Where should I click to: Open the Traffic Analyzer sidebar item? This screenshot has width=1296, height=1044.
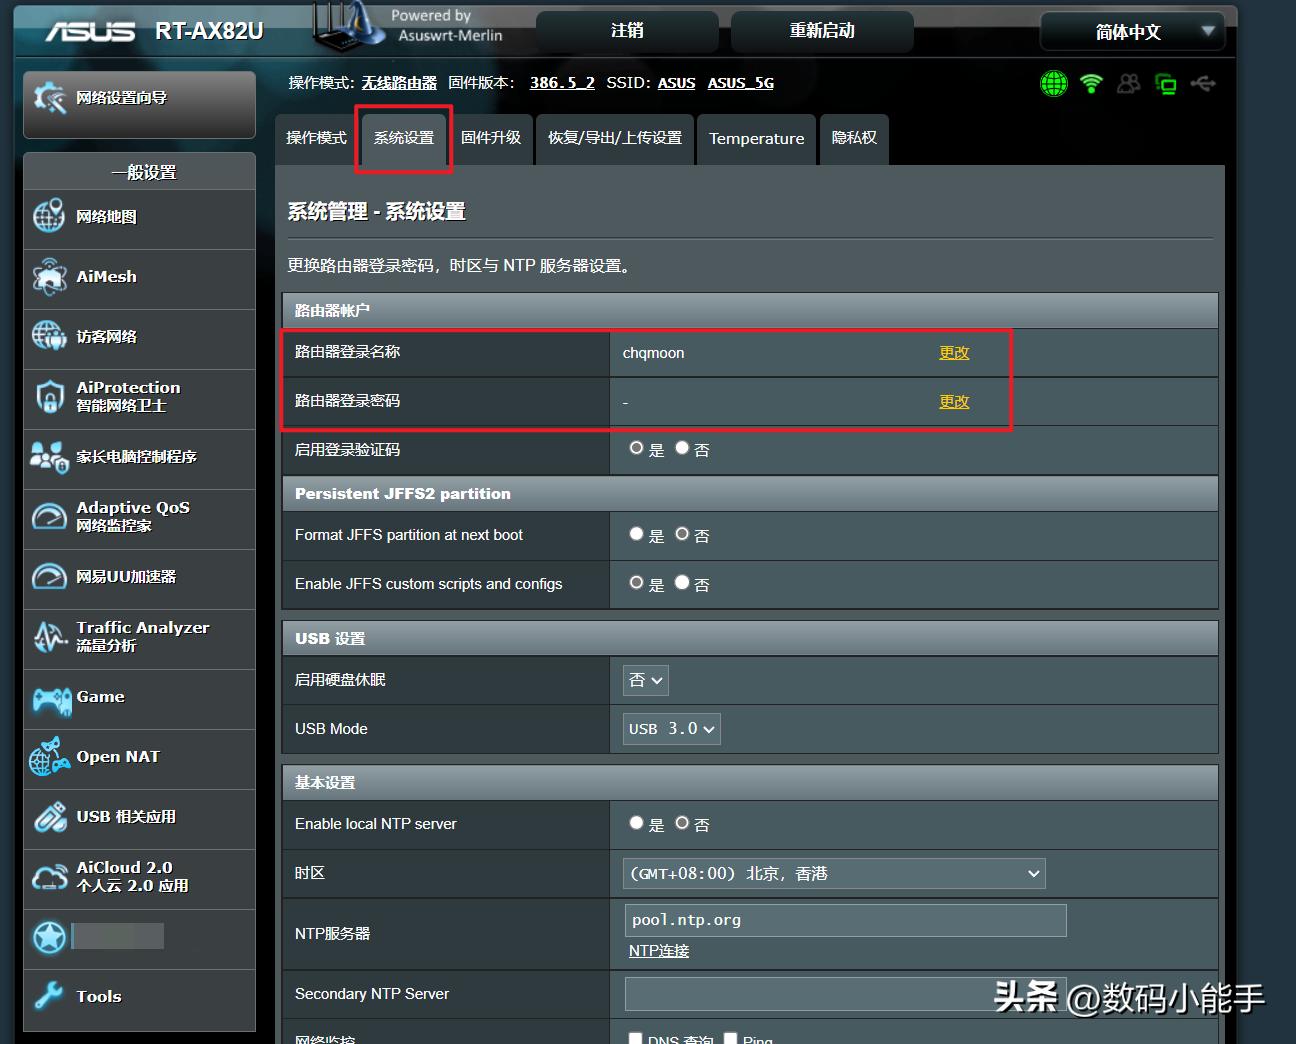pyautogui.click(x=139, y=637)
